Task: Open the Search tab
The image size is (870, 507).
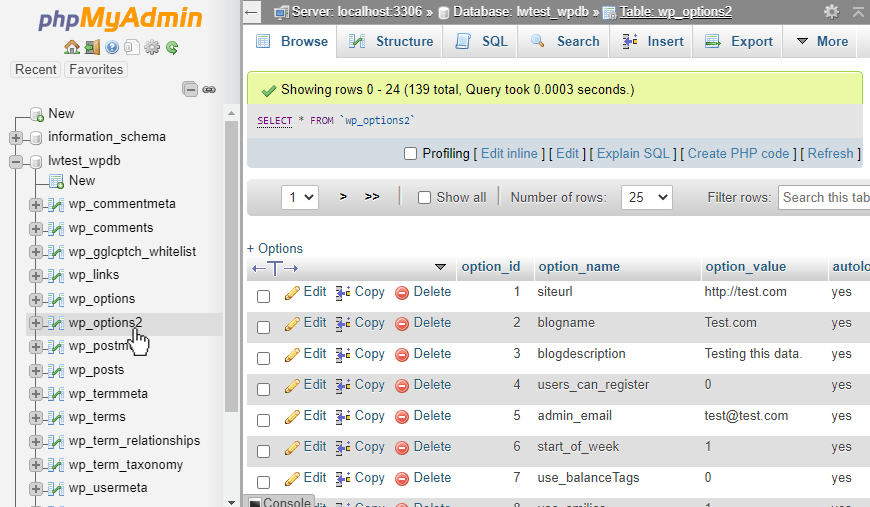Action: [565, 42]
